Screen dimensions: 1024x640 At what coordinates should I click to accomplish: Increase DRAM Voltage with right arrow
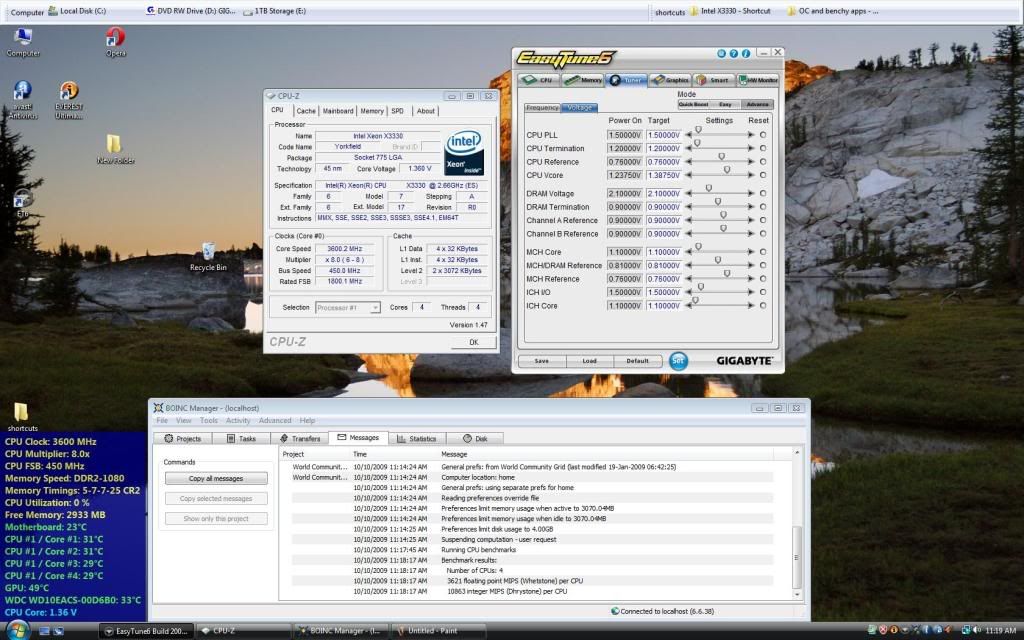click(751, 193)
